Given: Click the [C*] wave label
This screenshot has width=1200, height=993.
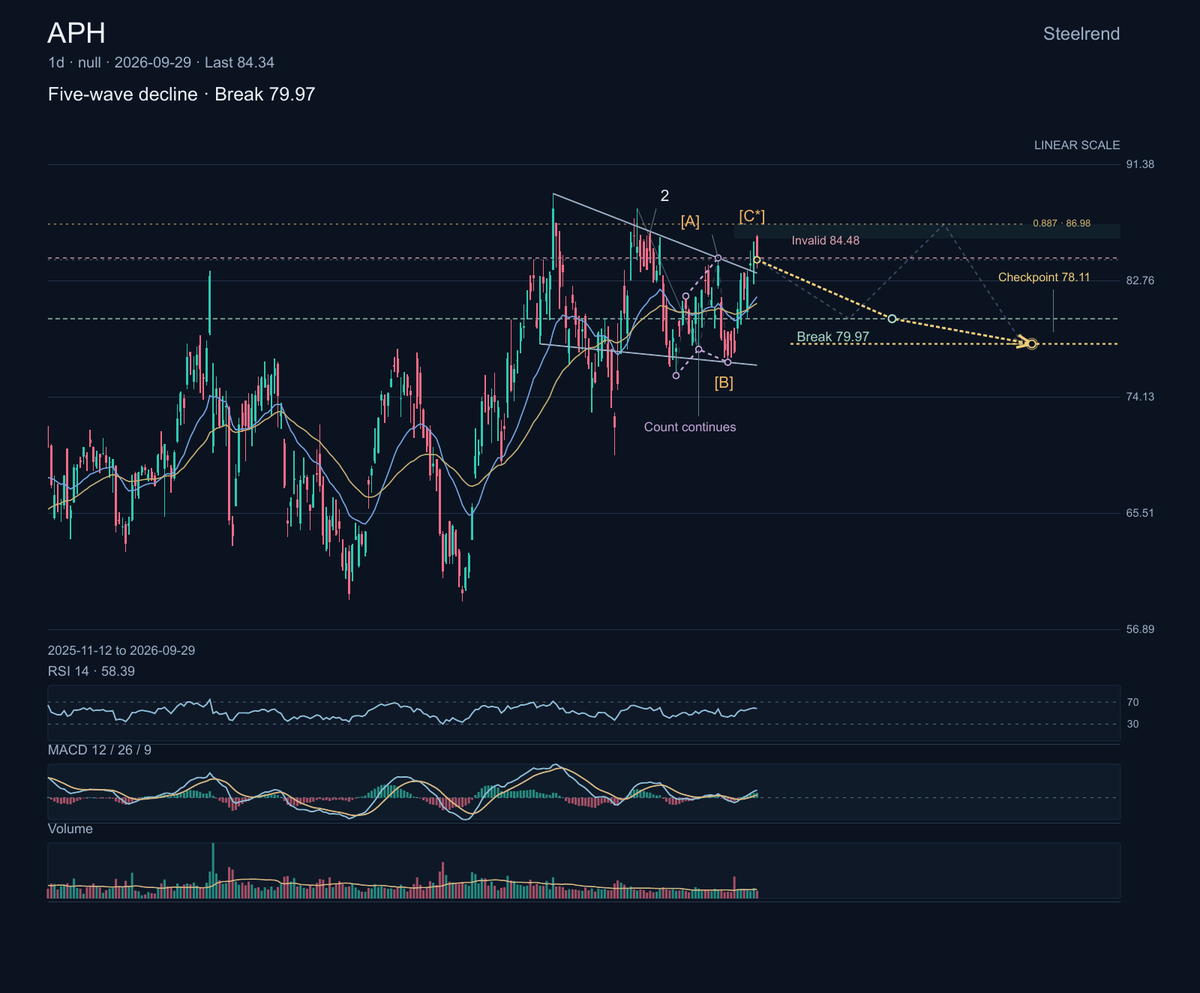Looking at the screenshot, I should tap(752, 215).
